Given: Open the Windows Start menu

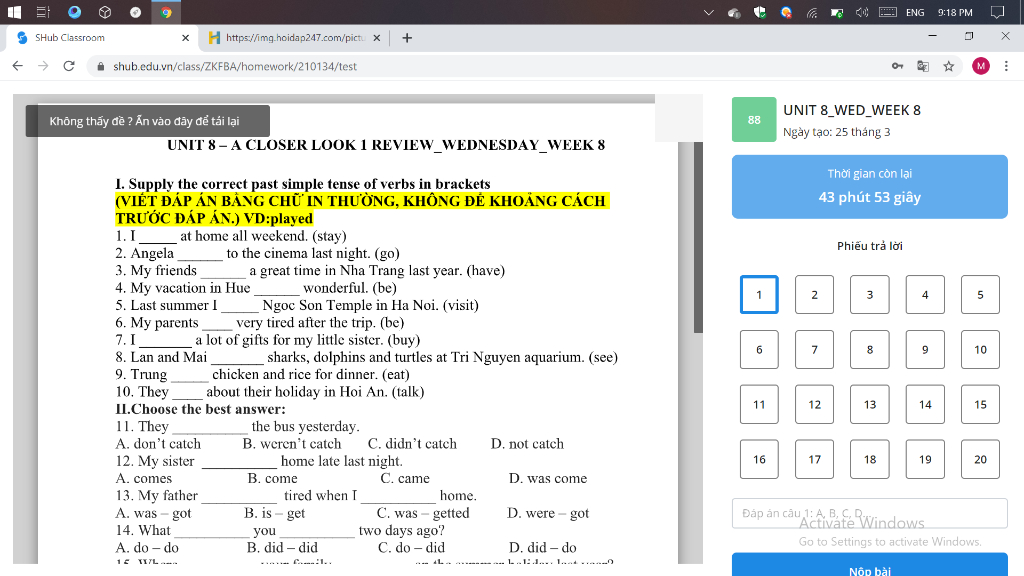Looking at the screenshot, I should point(14,12).
